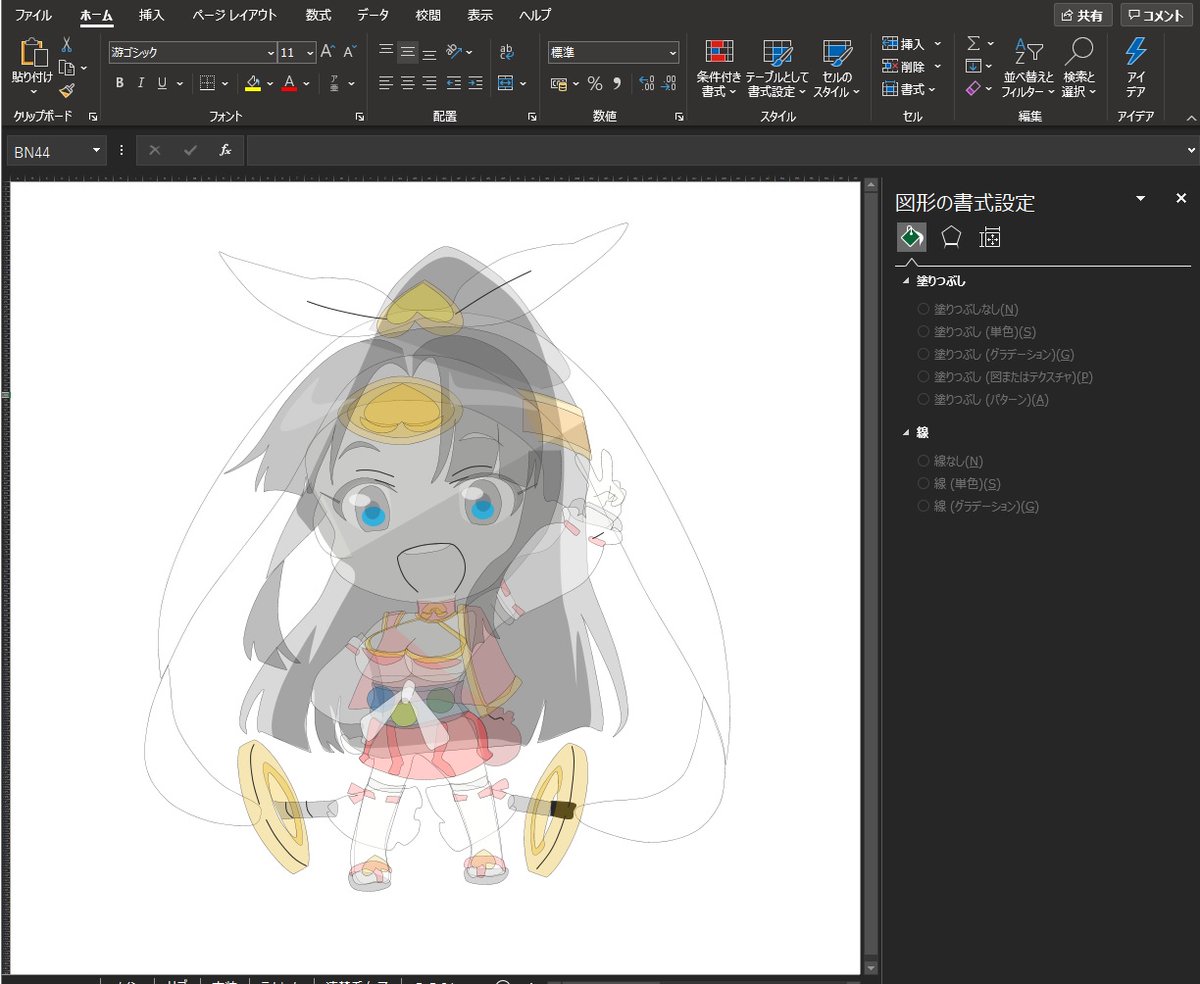Increase indent in alignment group
Viewport: 1200px width, 984px height.
[475, 83]
